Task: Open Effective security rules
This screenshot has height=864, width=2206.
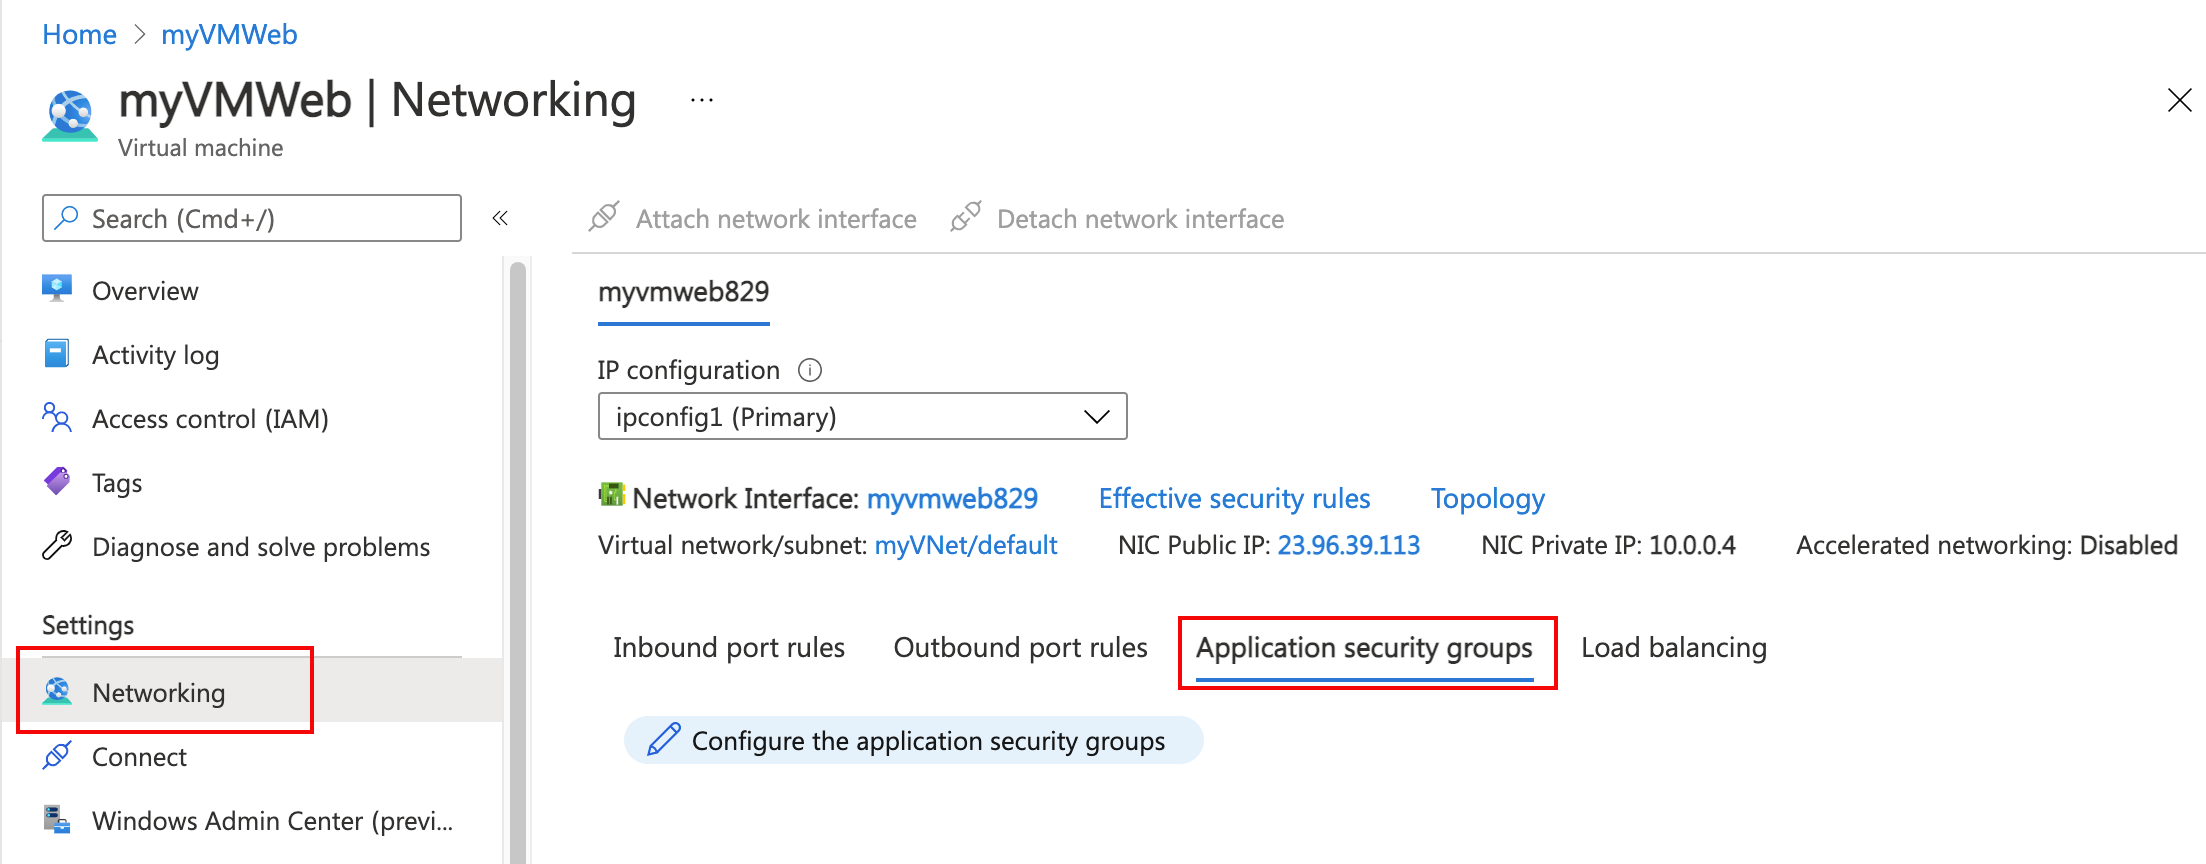Action: (x=1234, y=498)
